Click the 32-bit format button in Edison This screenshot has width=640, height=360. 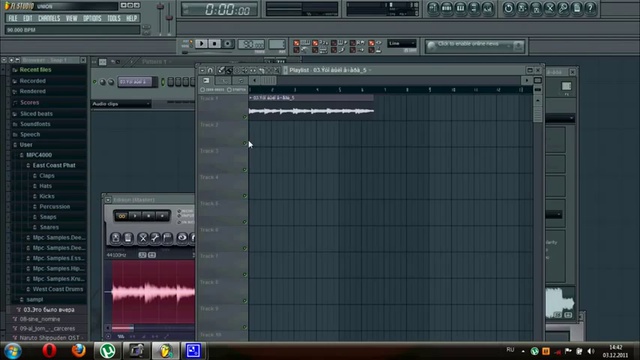142,255
